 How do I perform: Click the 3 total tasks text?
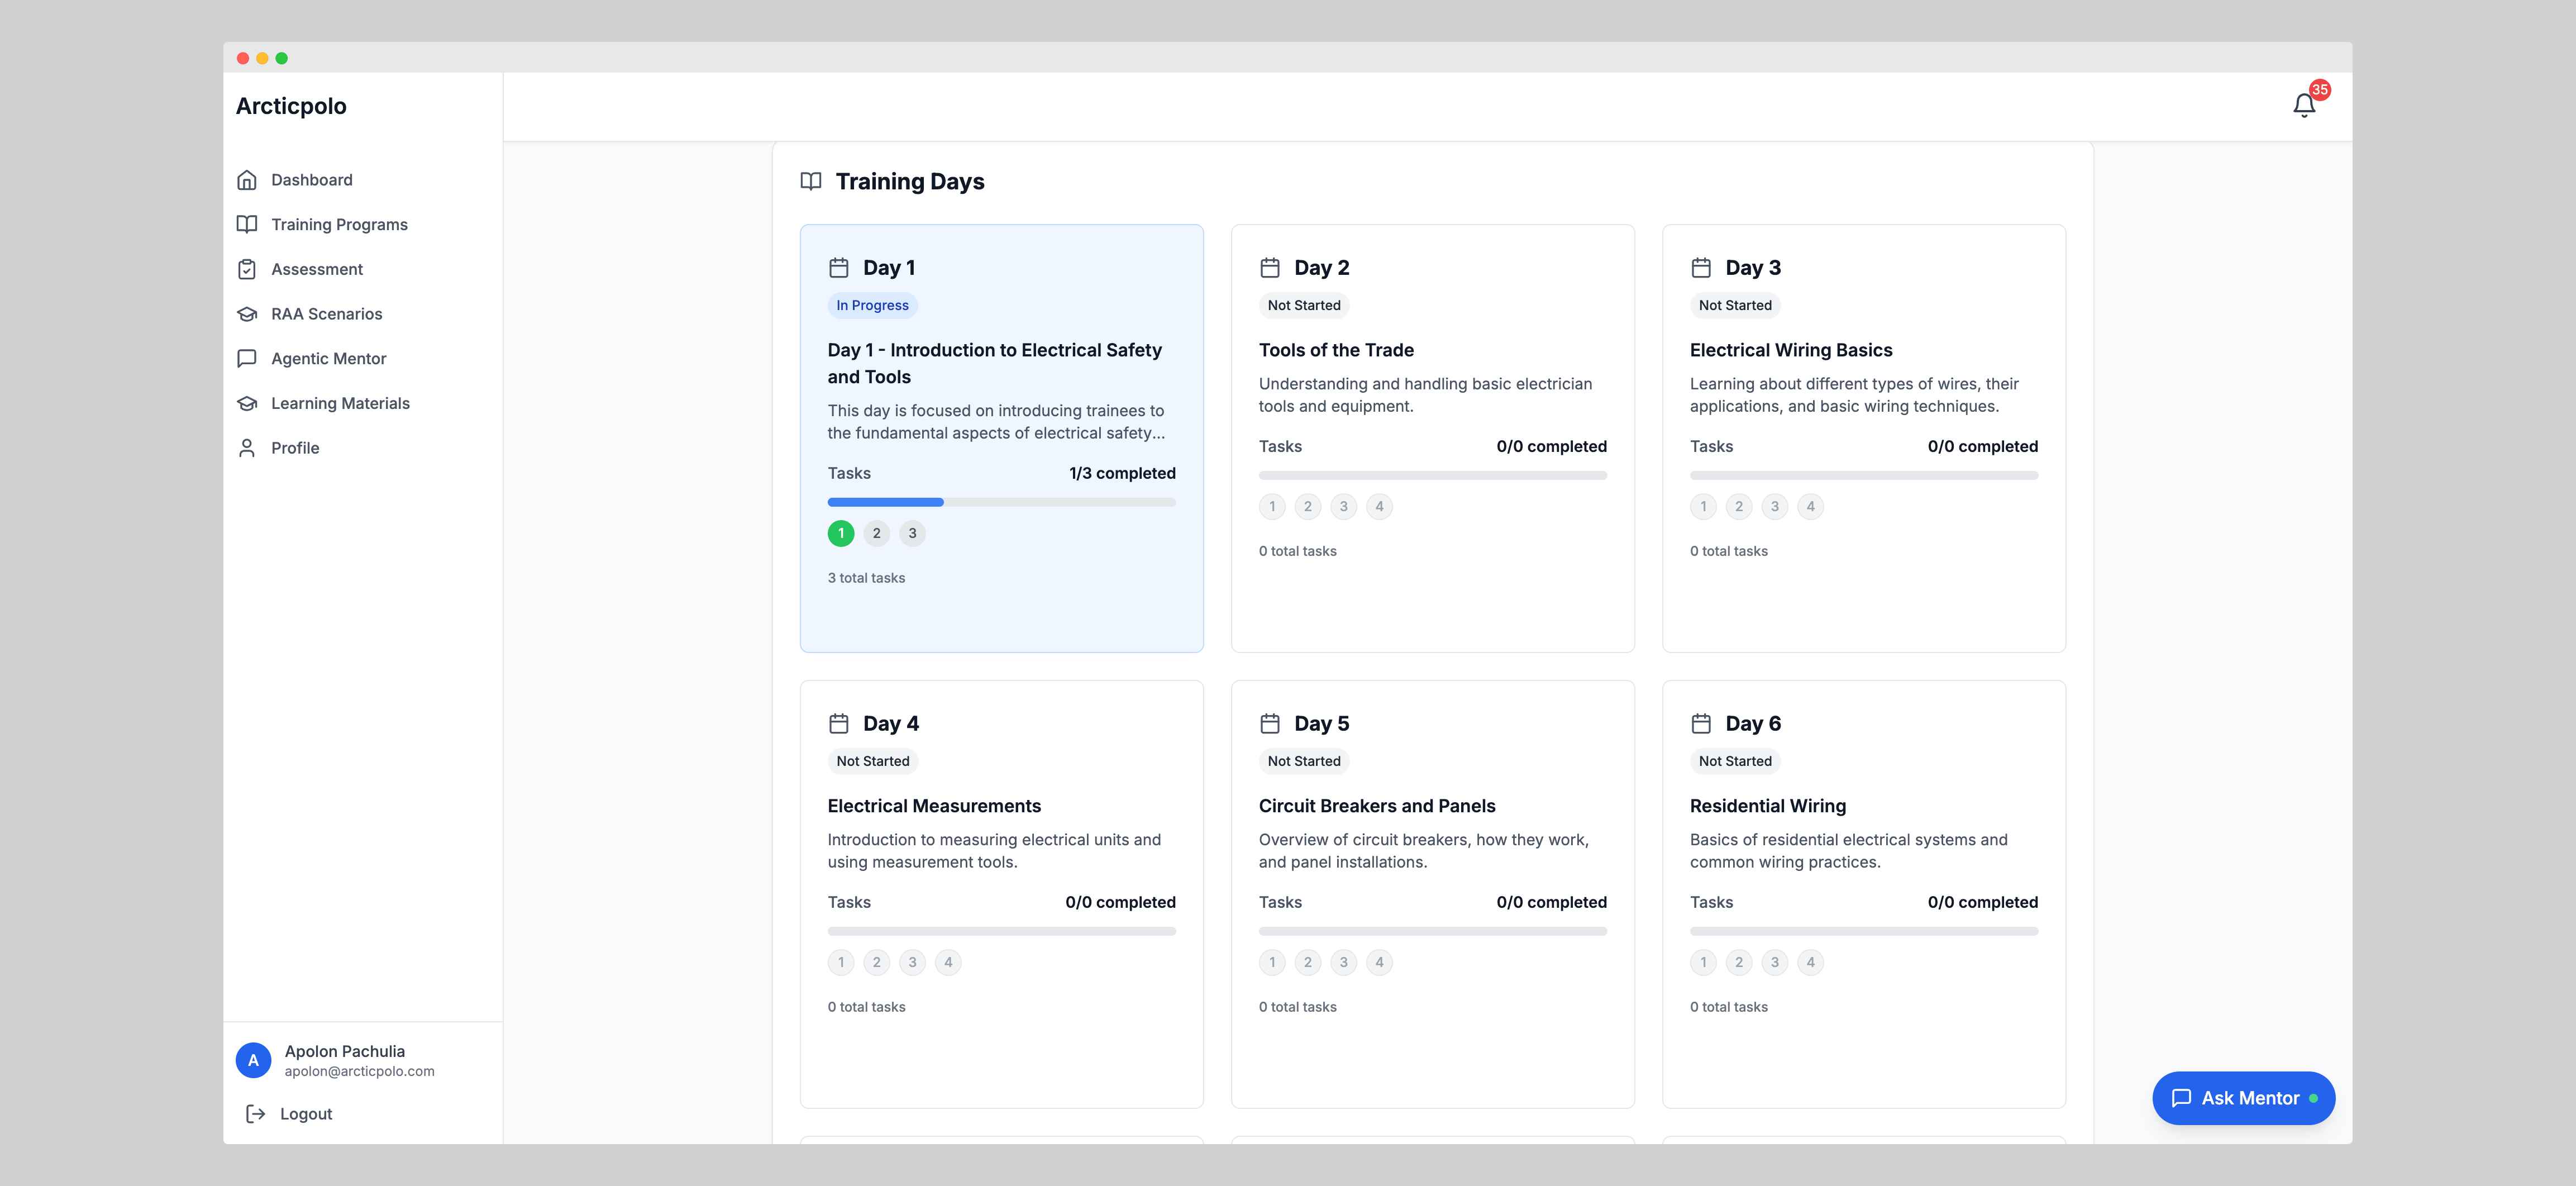point(866,578)
